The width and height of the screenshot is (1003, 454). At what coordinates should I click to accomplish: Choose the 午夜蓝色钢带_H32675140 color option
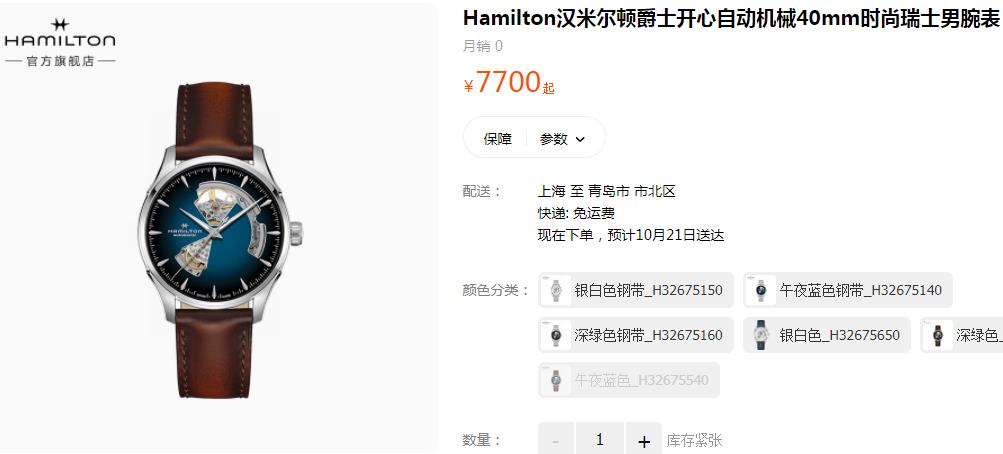[x=848, y=290]
